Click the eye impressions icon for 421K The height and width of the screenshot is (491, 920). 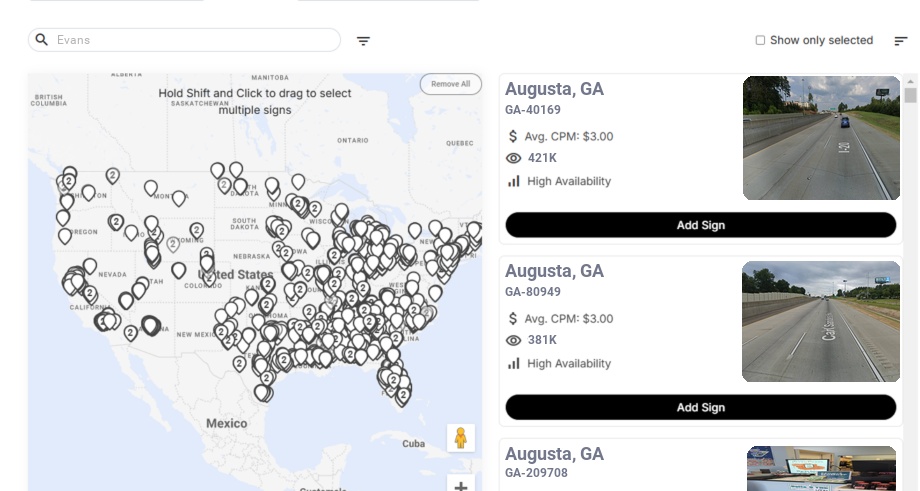(514, 158)
